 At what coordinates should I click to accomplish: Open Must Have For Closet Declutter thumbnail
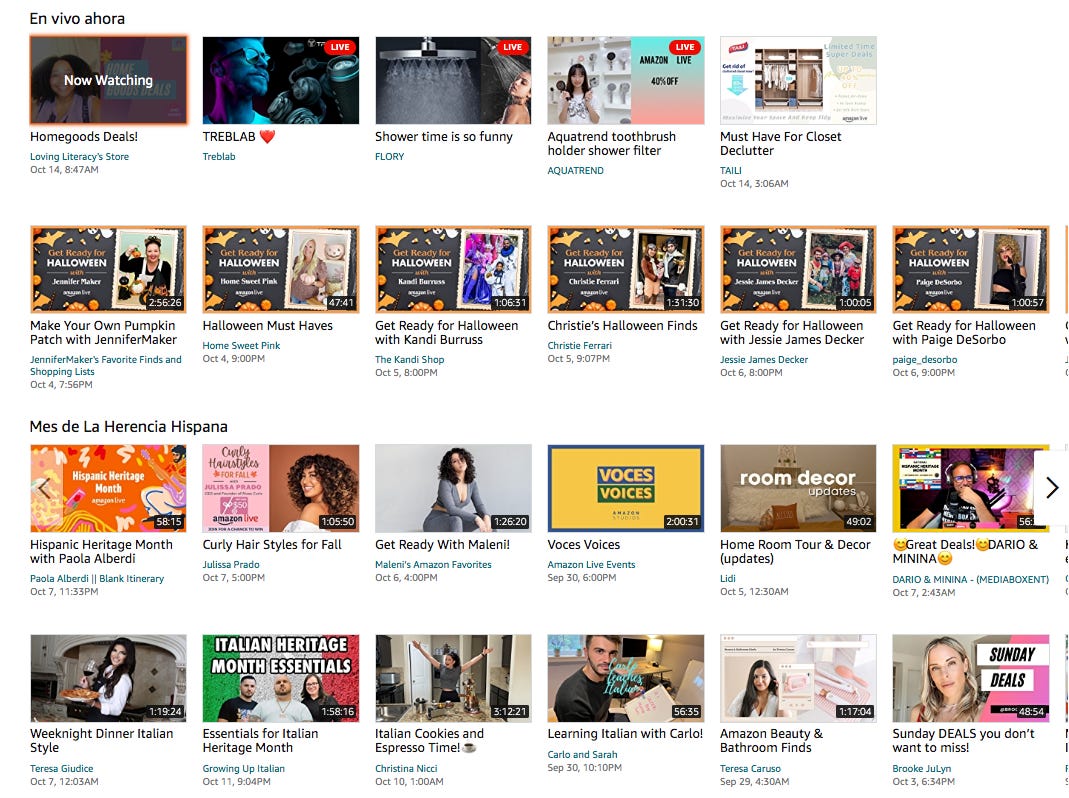coord(798,80)
